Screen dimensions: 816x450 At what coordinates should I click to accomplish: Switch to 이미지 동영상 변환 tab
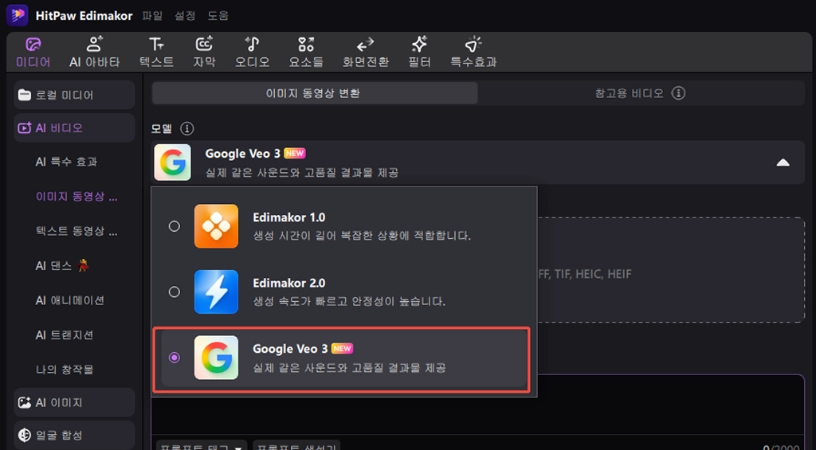pyautogui.click(x=315, y=93)
